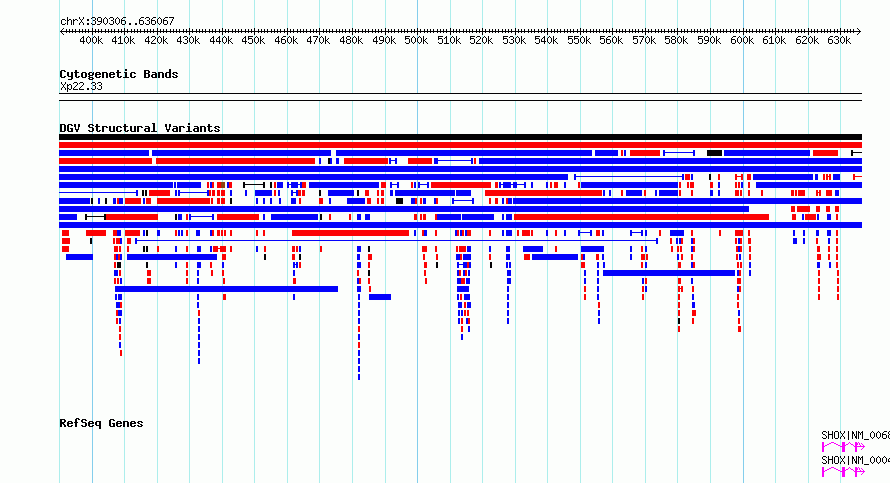Image resolution: width=890 pixels, height=483 pixels.
Task: Select long blue variant spanning 410k to 475k
Action: [x=226, y=289]
